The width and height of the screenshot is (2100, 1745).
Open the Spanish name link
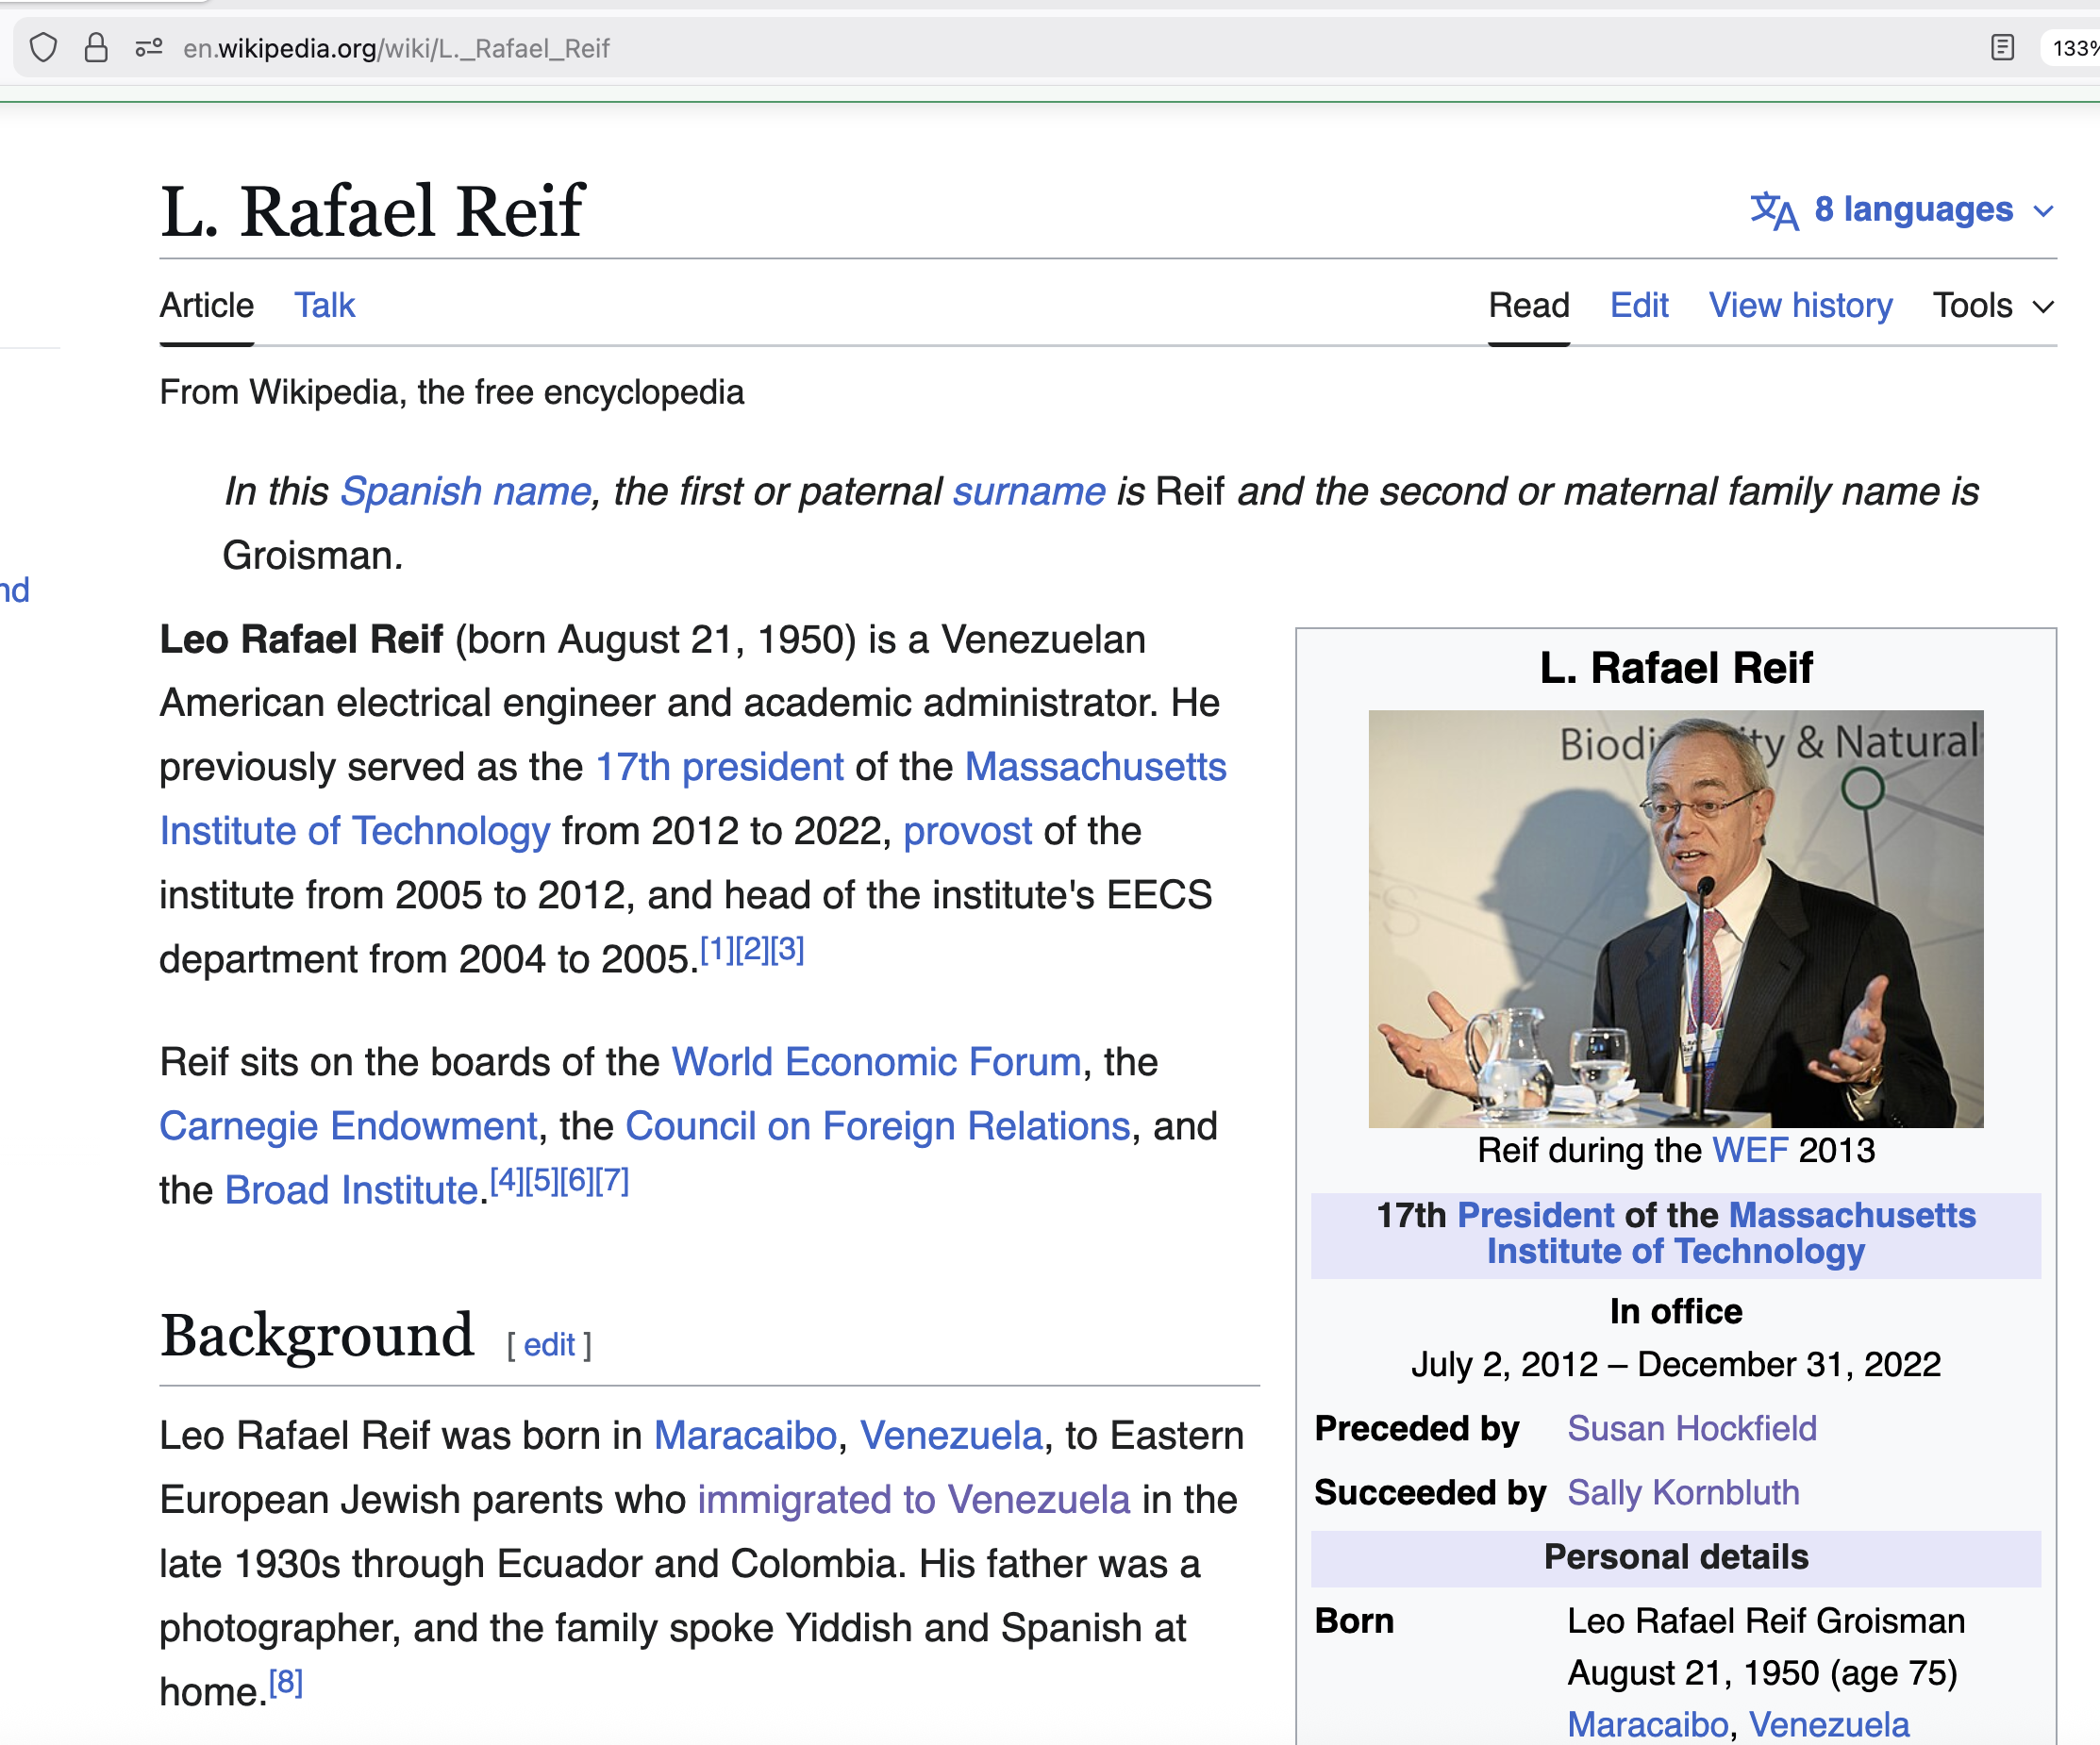[466, 492]
